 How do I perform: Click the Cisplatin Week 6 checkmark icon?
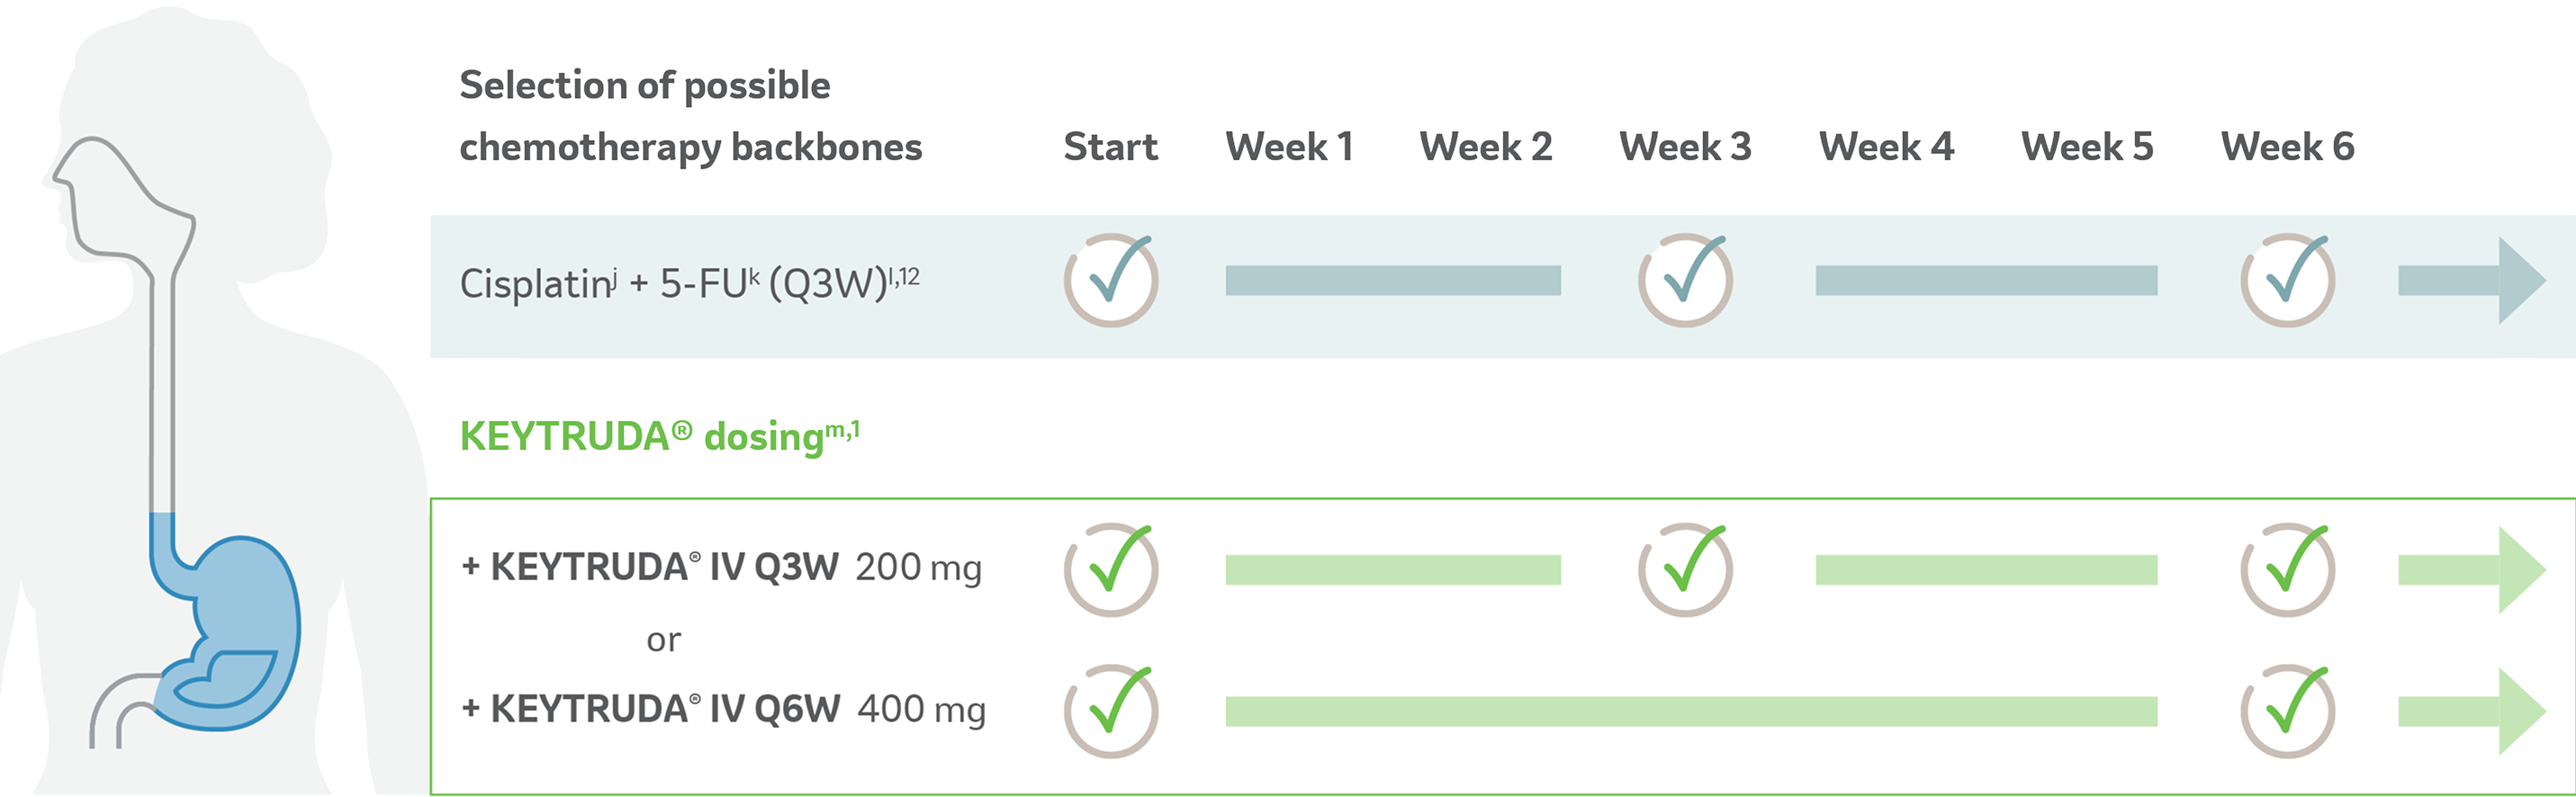point(2287,280)
